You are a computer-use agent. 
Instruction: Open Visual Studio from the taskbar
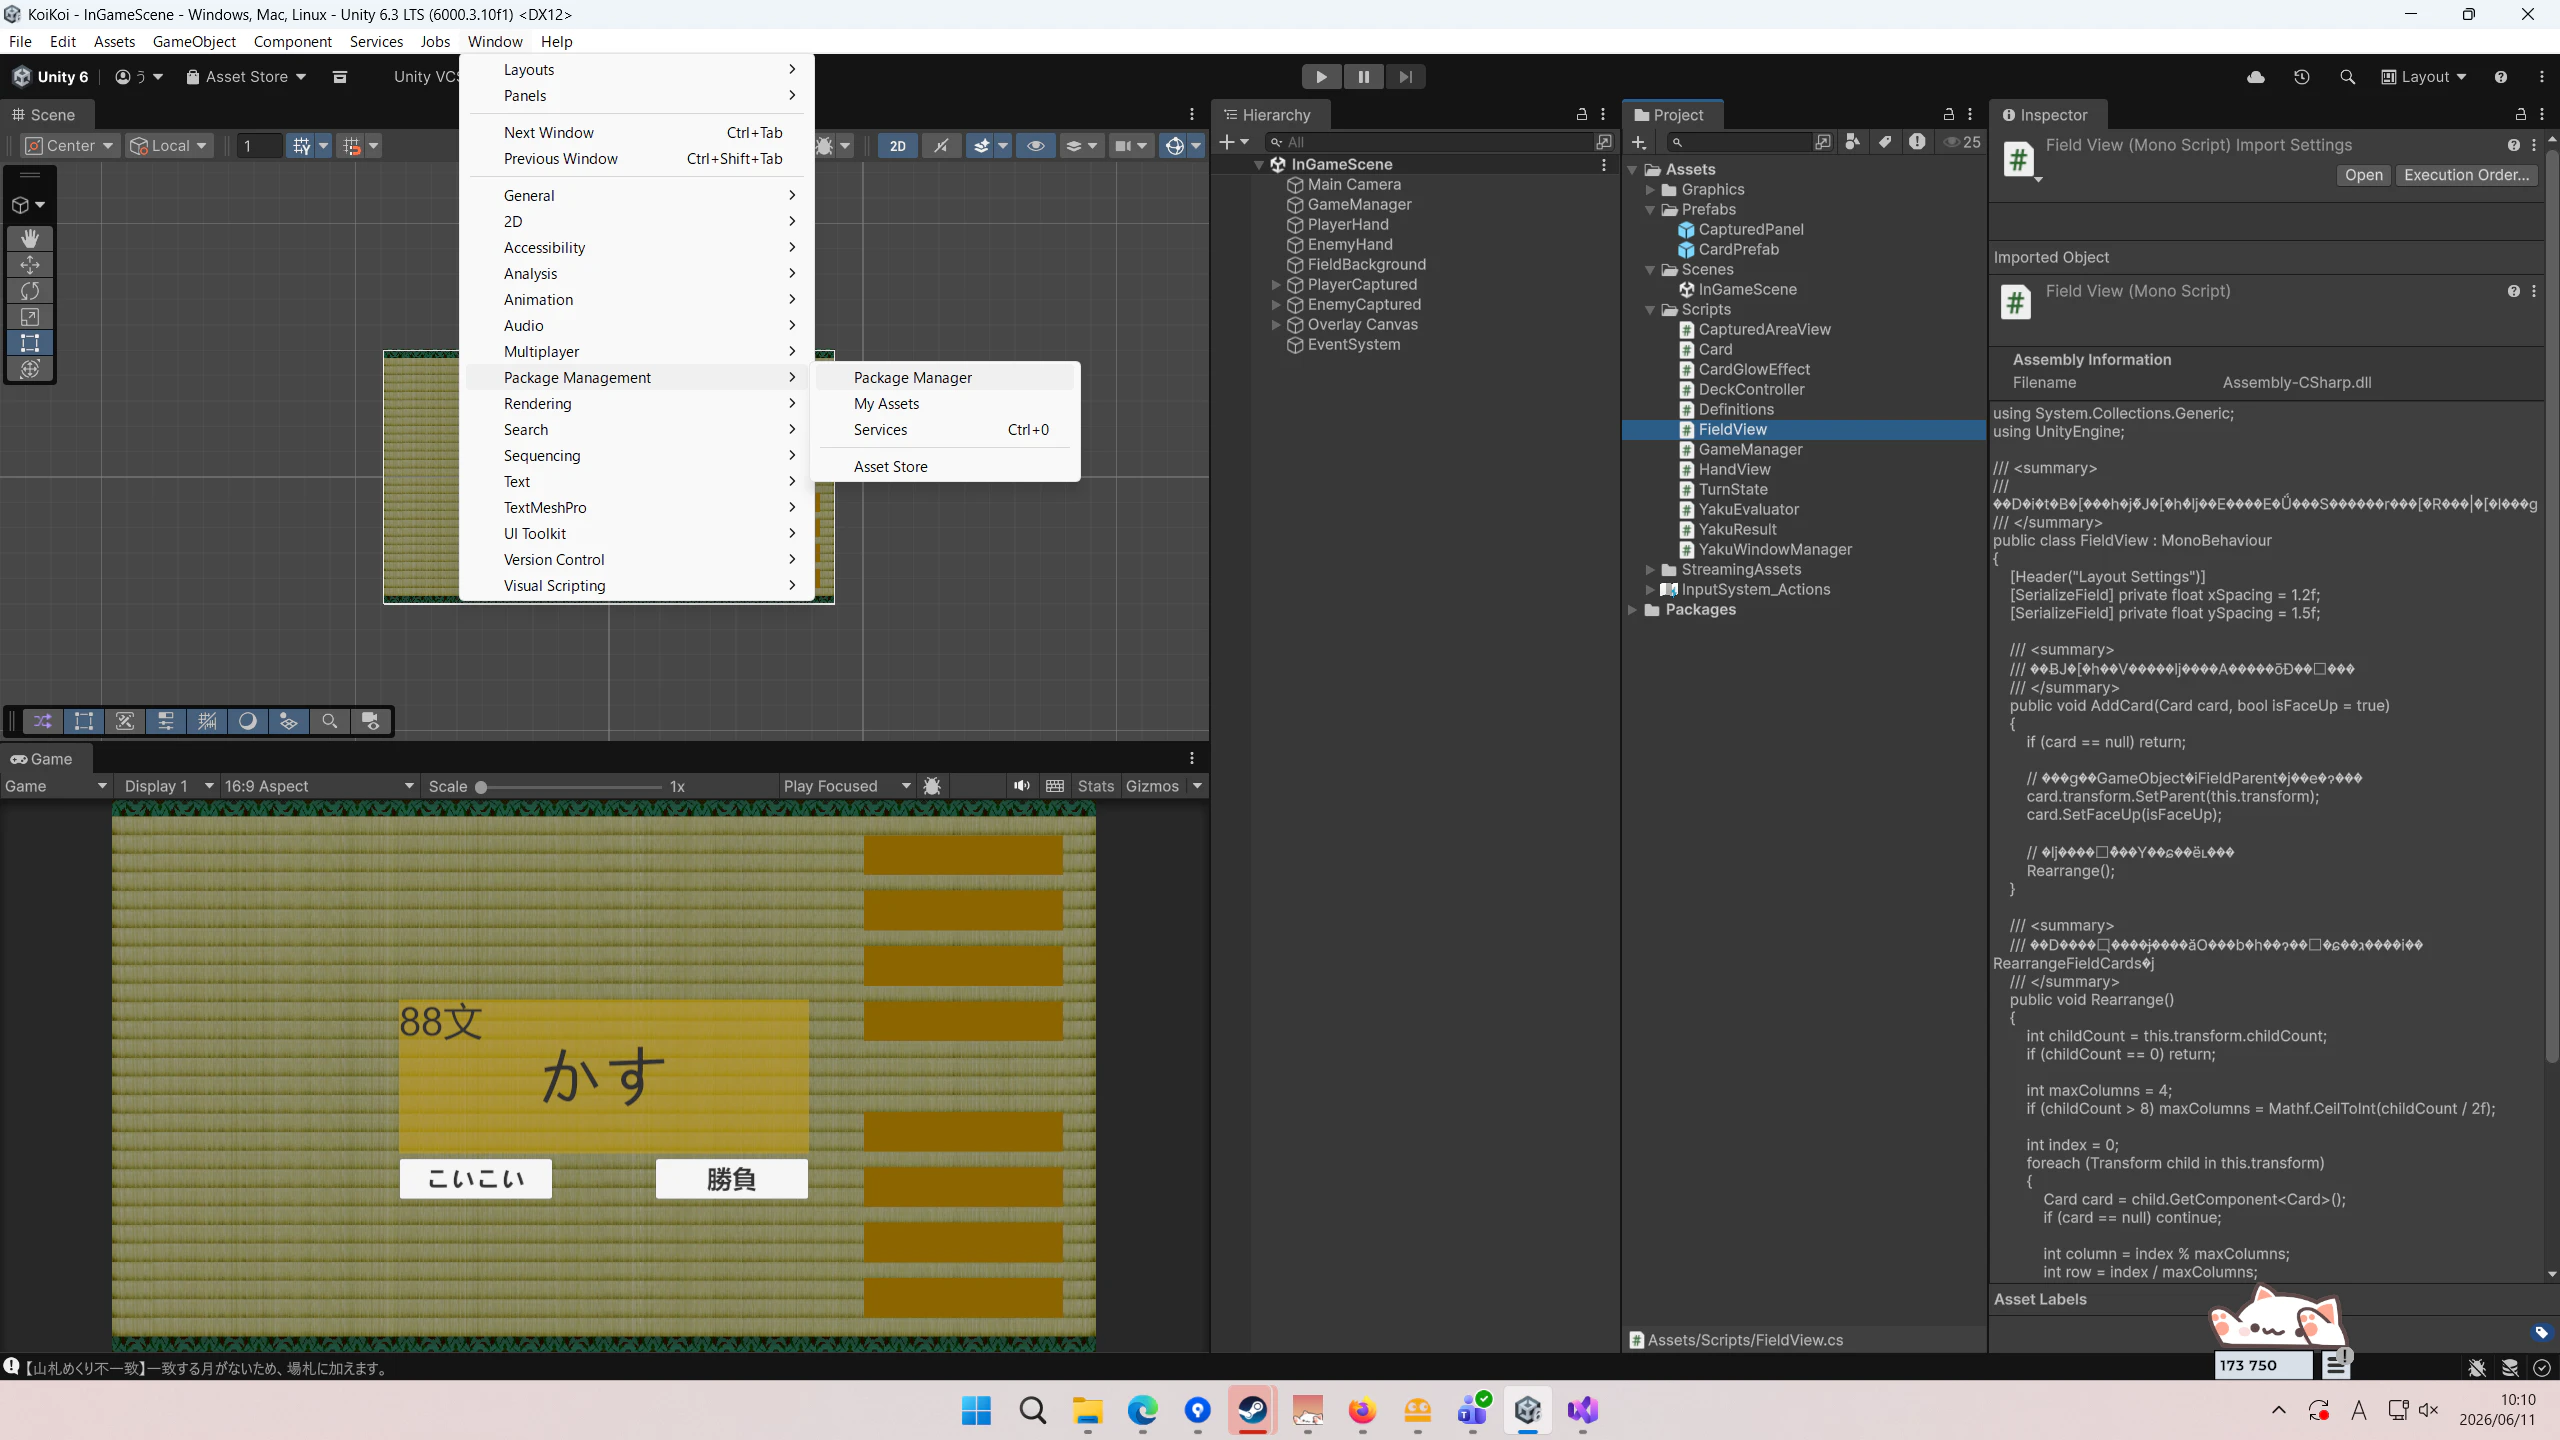pyautogui.click(x=1582, y=1410)
